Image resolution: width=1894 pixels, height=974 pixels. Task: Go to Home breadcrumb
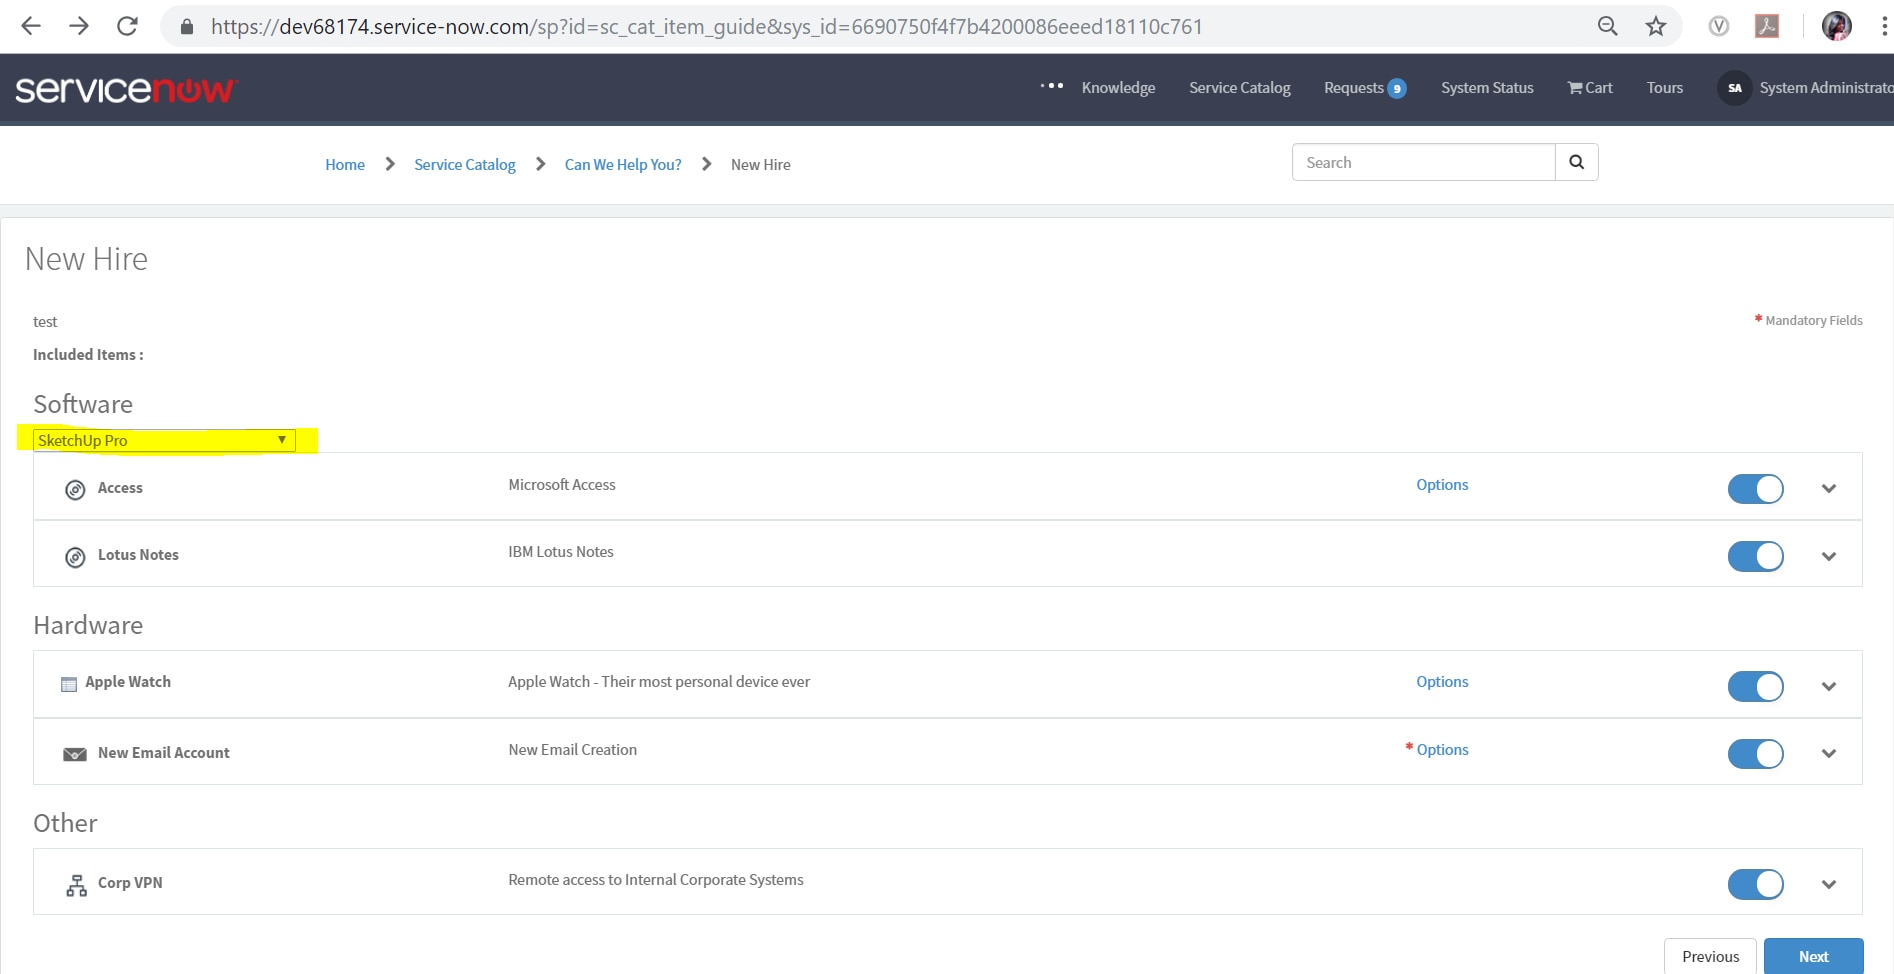click(x=345, y=164)
